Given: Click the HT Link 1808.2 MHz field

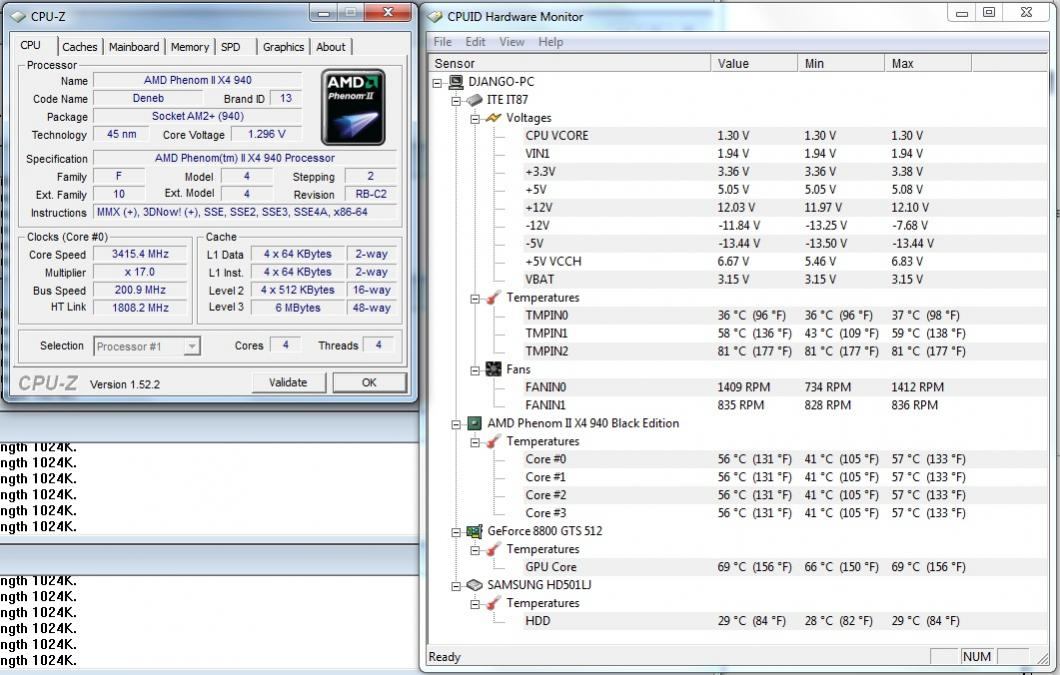Looking at the screenshot, I should click(x=140, y=308).
